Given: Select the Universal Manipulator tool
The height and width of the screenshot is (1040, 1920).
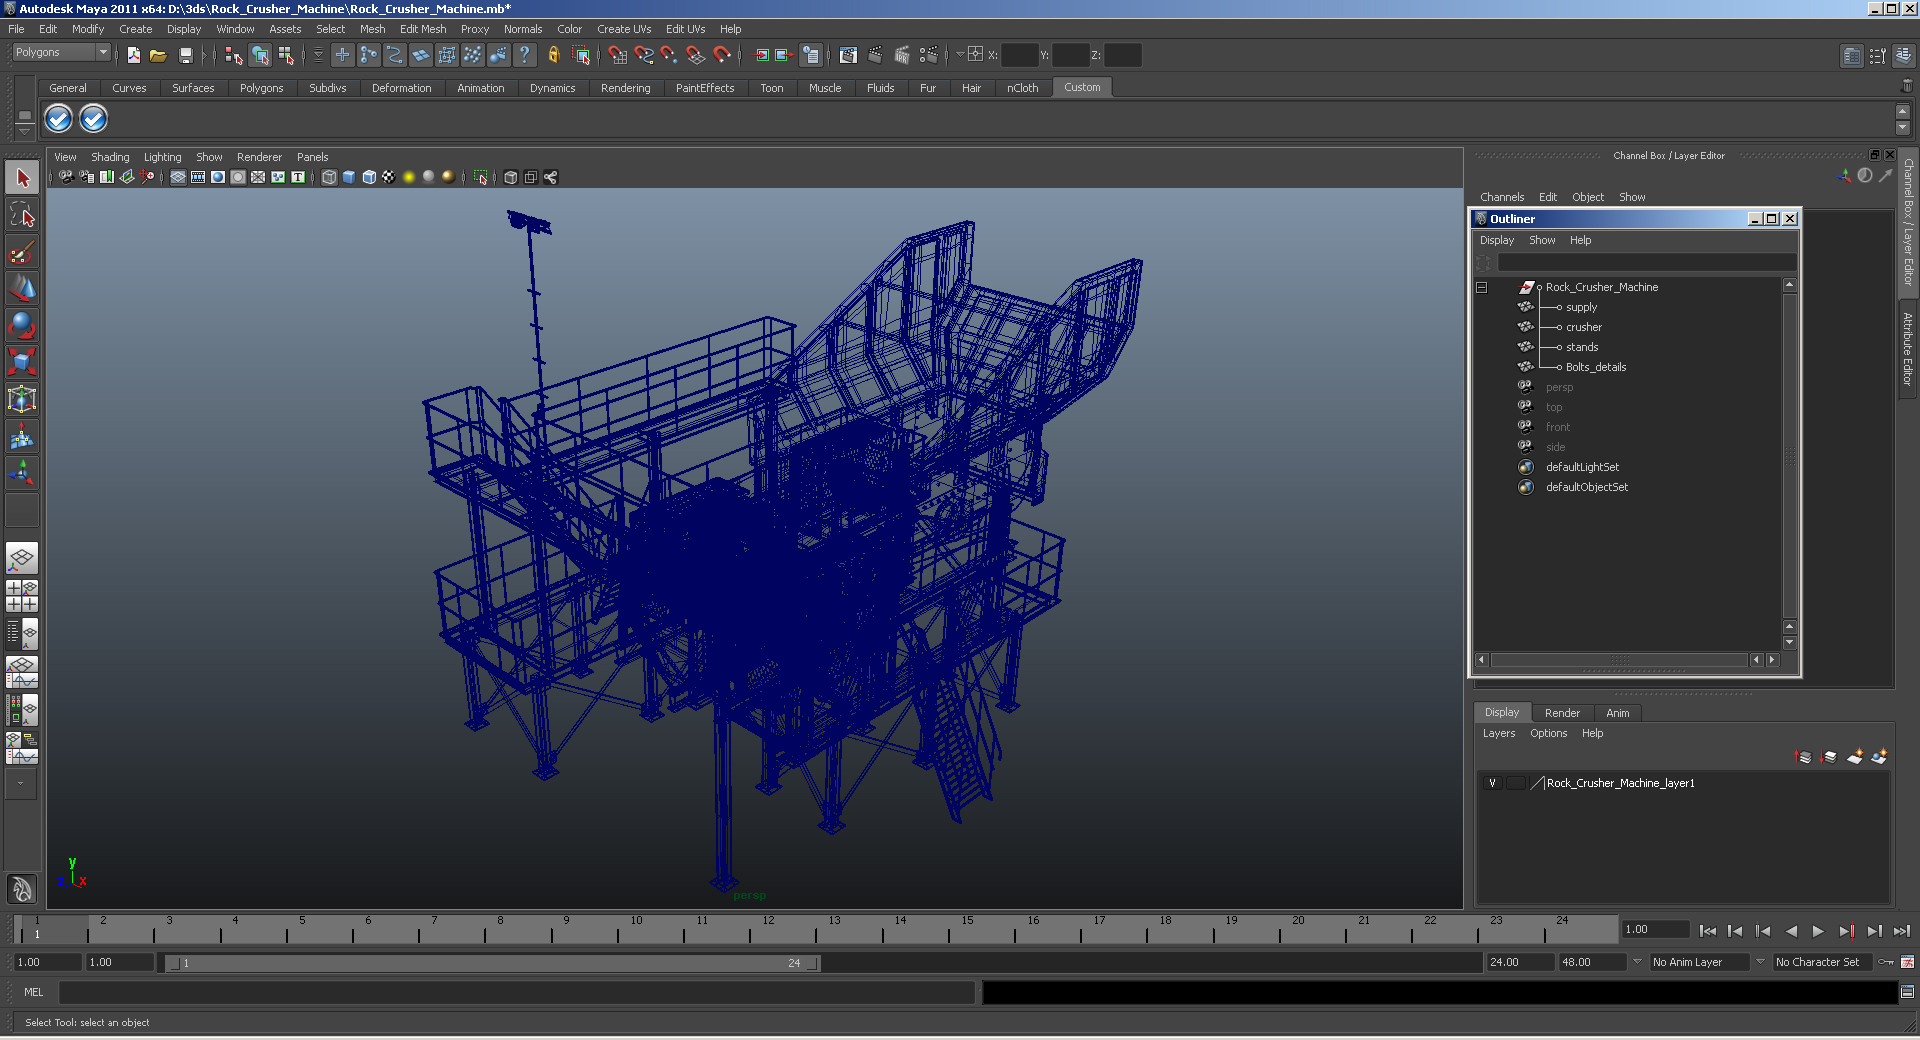Looking at the screenshot, I should [x=22, y=400].
